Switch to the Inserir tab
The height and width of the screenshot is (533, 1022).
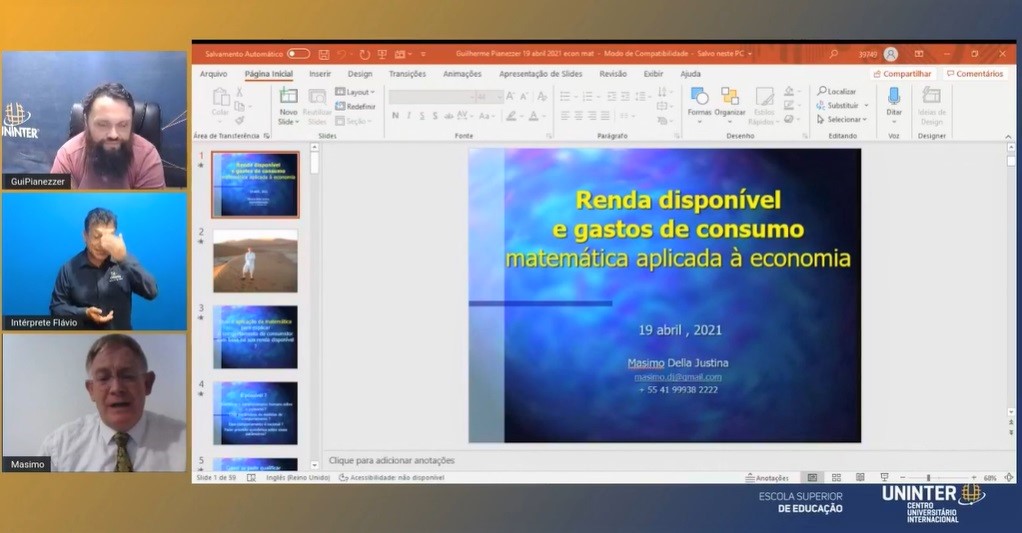tap(320, 74)
